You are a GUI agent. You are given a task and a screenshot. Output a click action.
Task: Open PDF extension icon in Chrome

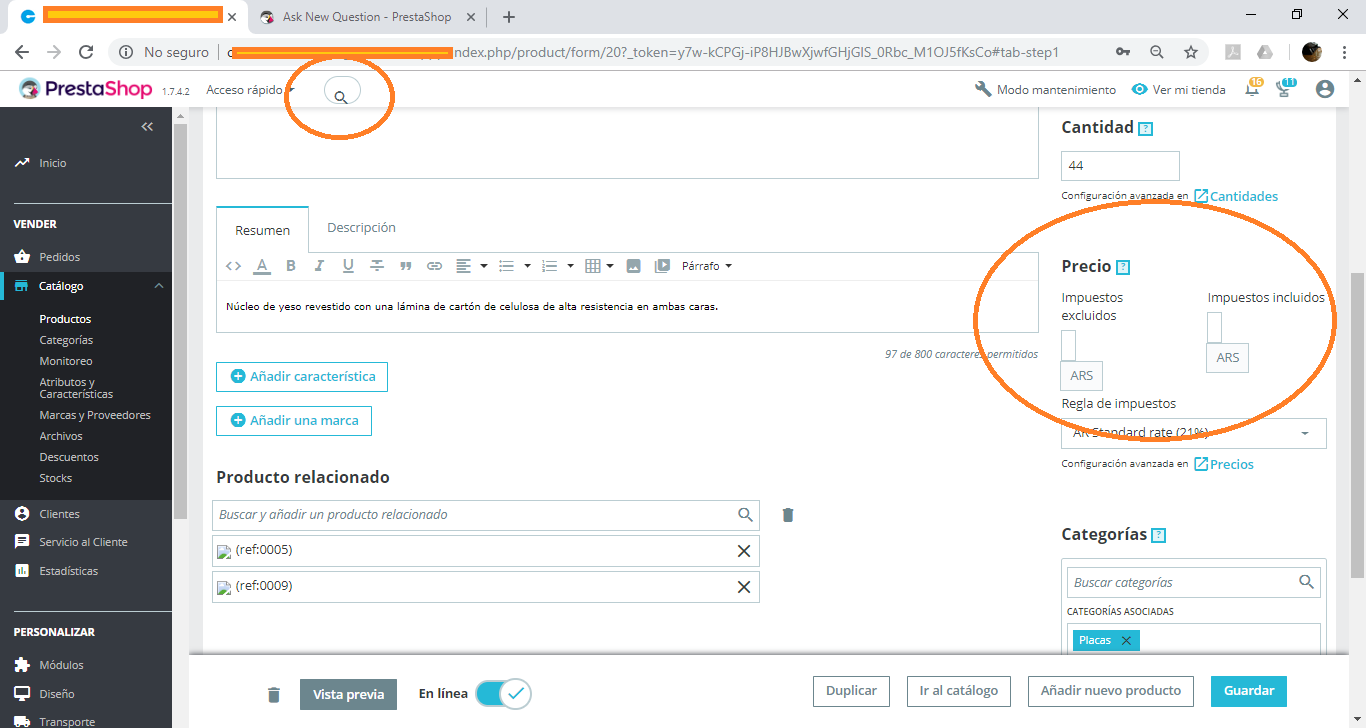1235,52
